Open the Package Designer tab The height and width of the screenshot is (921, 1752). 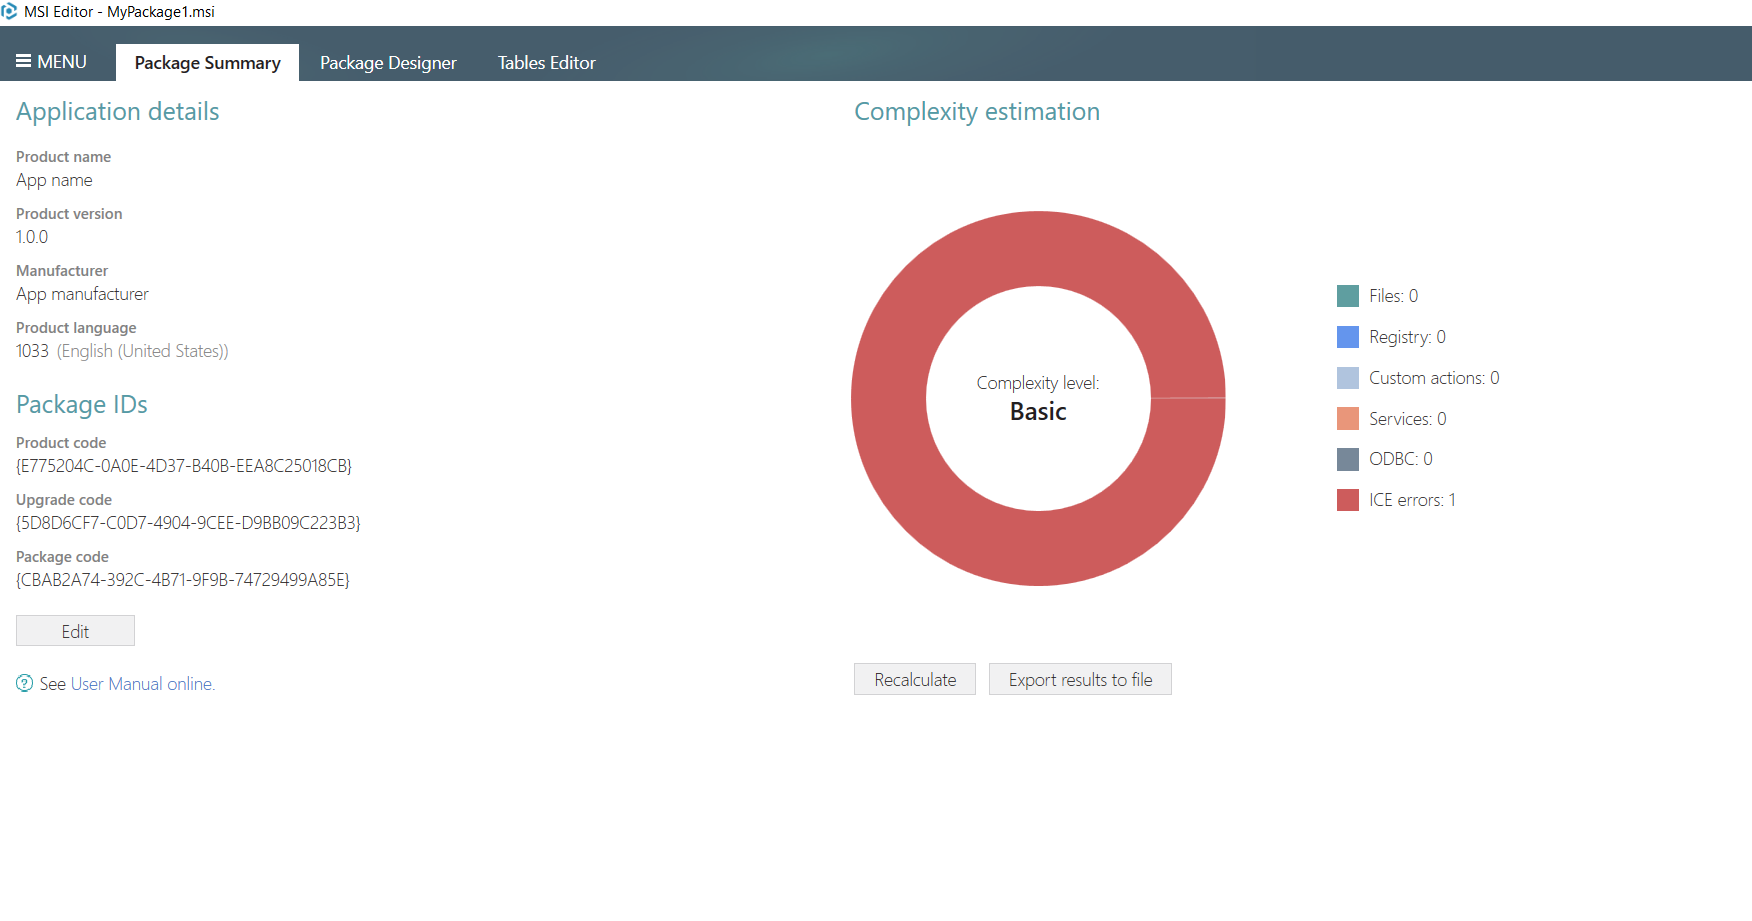388,63
